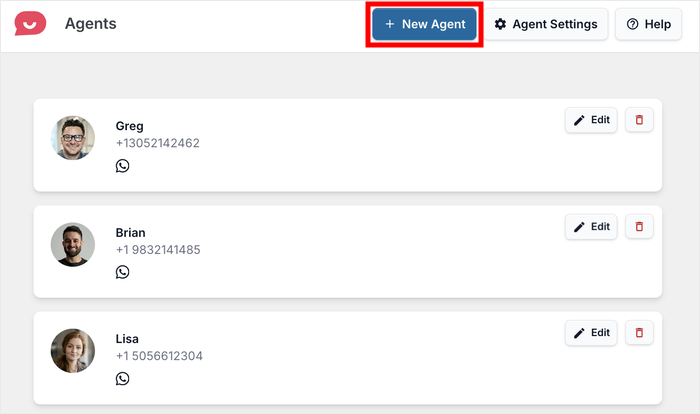Edit agent Brian
The width and height of the screenshot is (700, 414).
point(591,227)
